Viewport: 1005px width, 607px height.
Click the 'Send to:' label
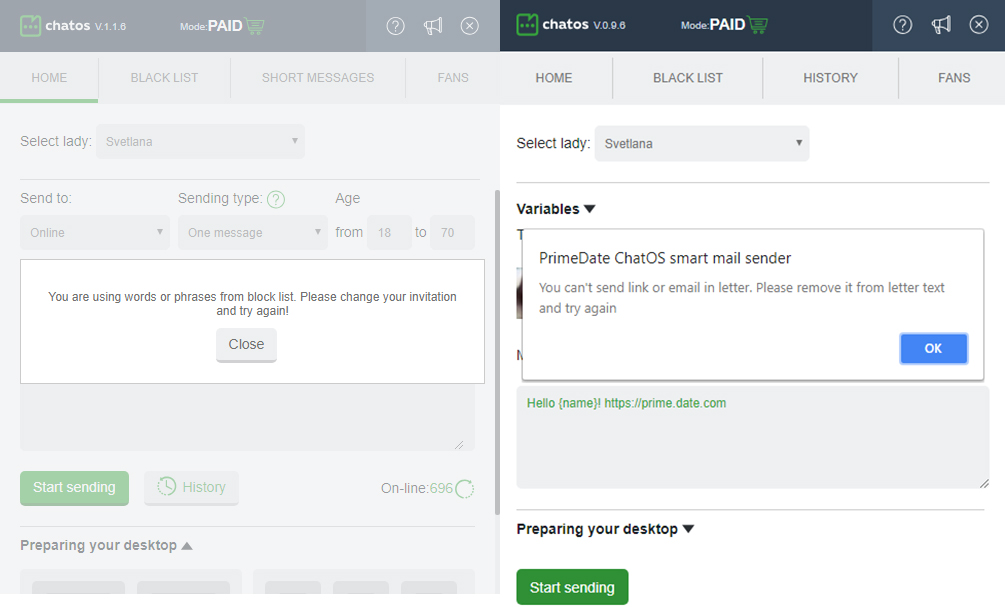point(46,199)
